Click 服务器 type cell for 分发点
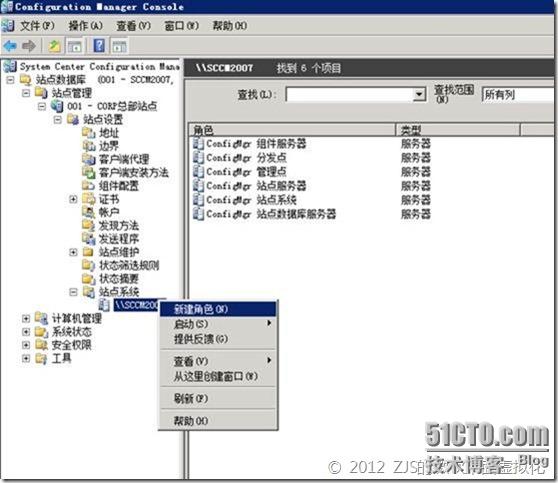The height and width of the screenshot is (483, 558). [416, 158]
